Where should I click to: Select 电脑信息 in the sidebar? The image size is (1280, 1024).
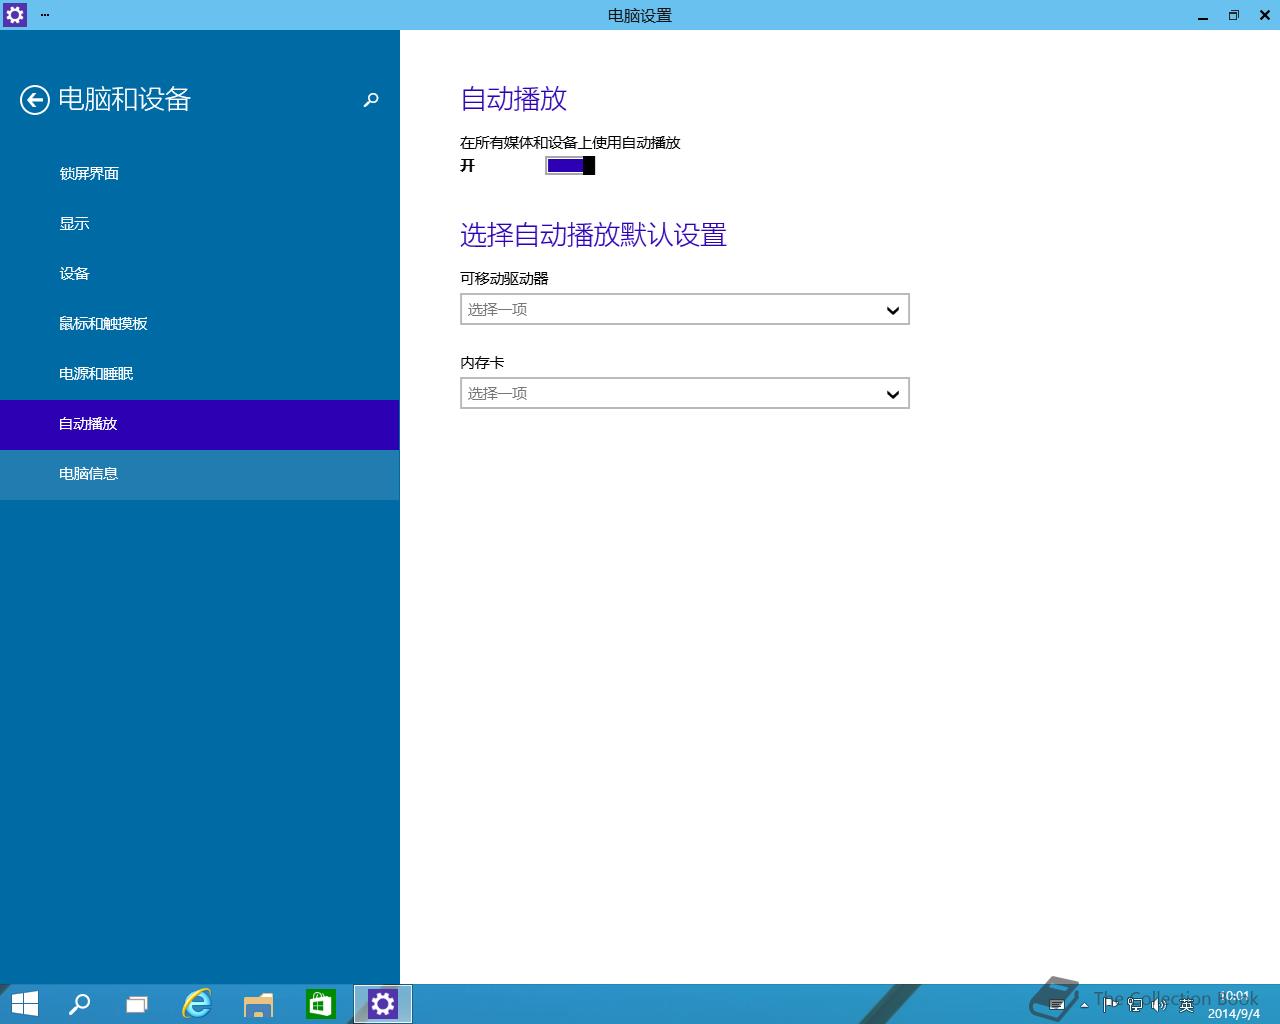pyautogui.click(x=199, y=474)
